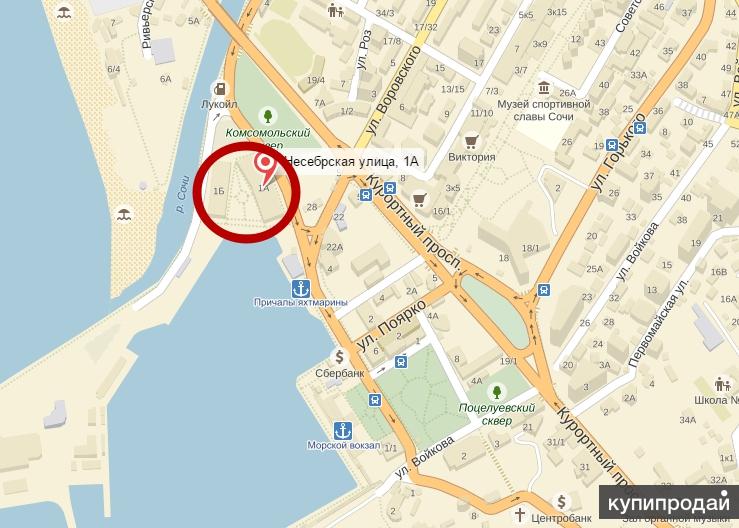
Task: Select the beach umbrella icon near р. Сочи
Action: click(124, 214)
